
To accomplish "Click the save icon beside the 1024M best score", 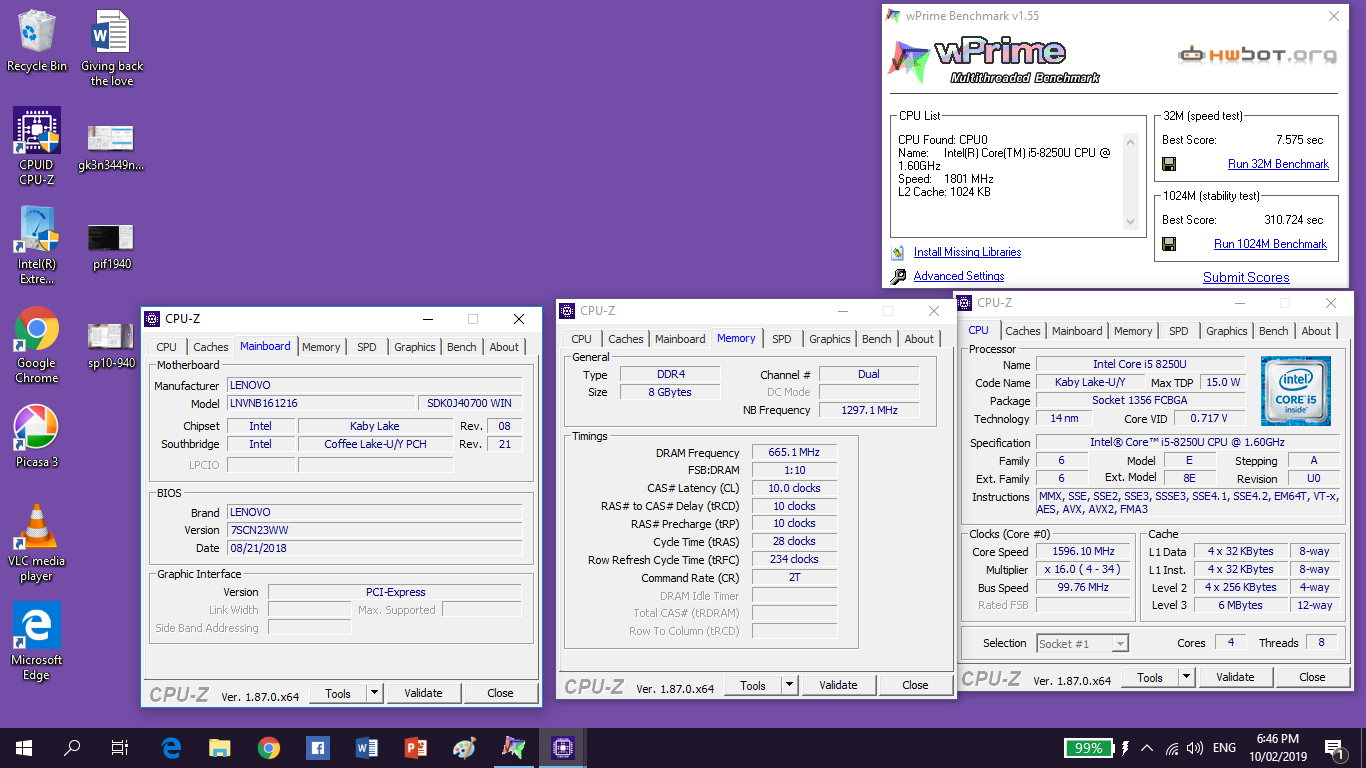I will point(1169,244).
